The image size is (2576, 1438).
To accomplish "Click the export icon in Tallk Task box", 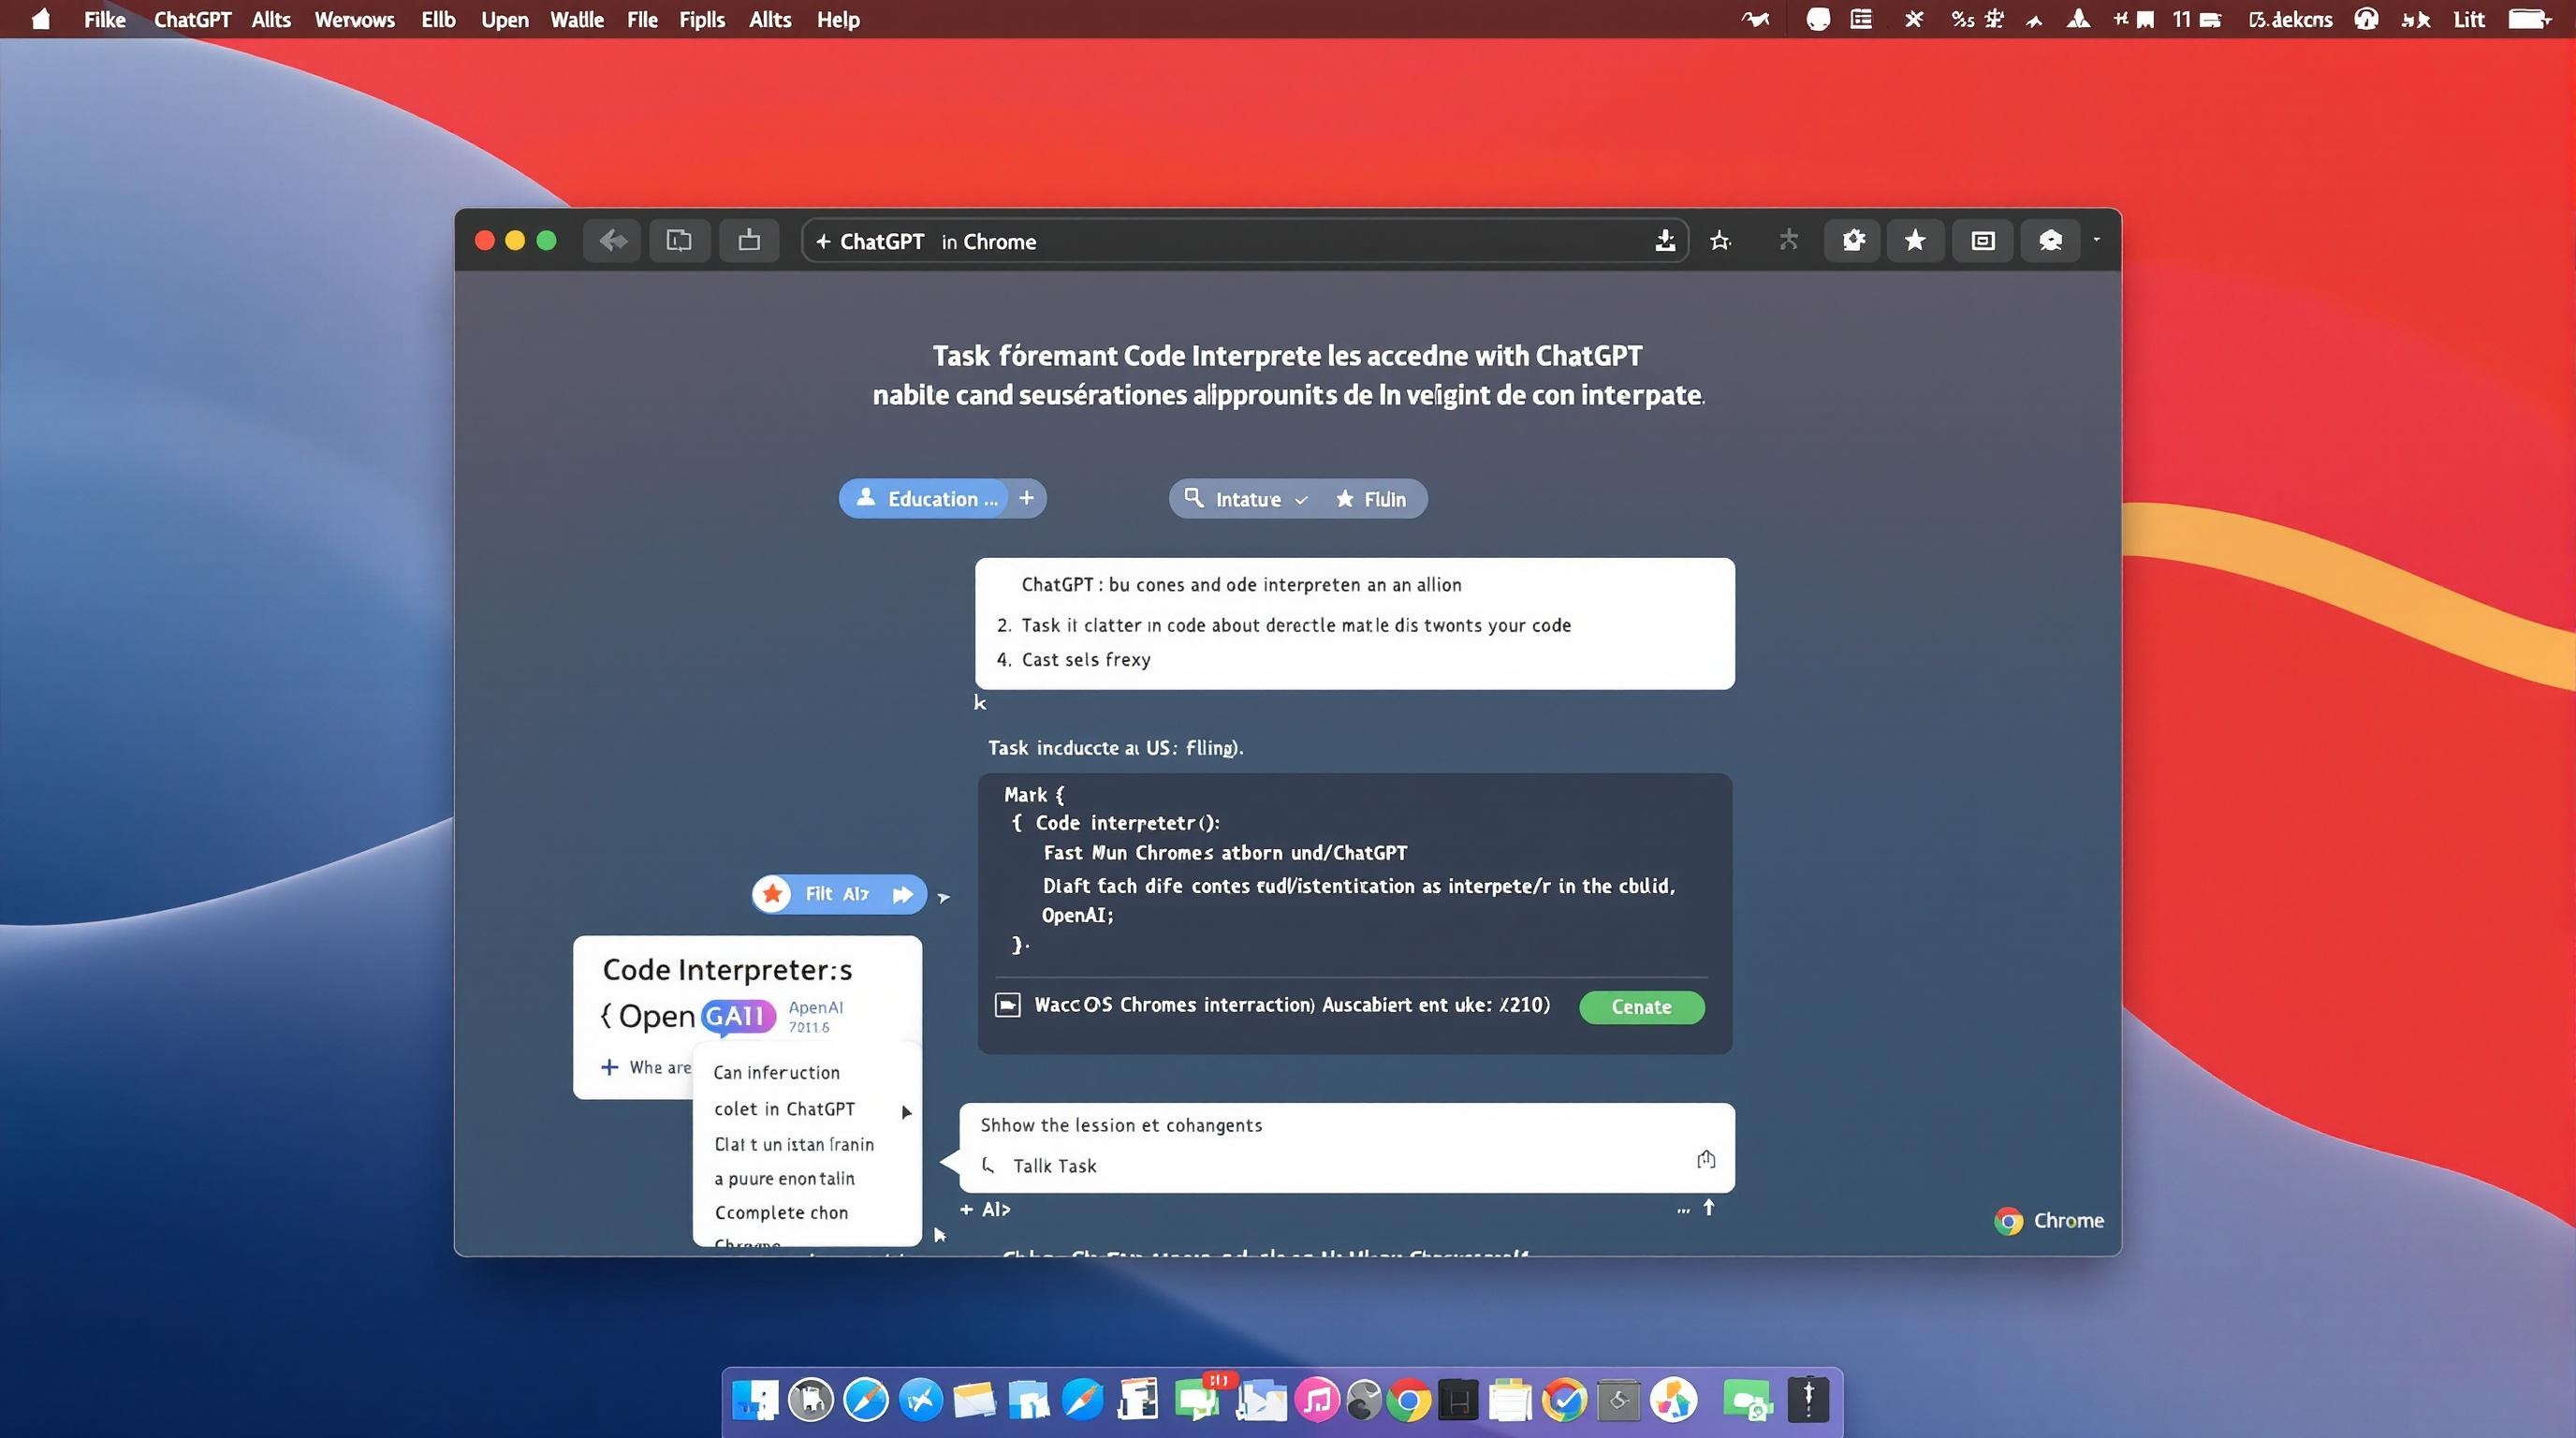I will tap(1706, 1159).
